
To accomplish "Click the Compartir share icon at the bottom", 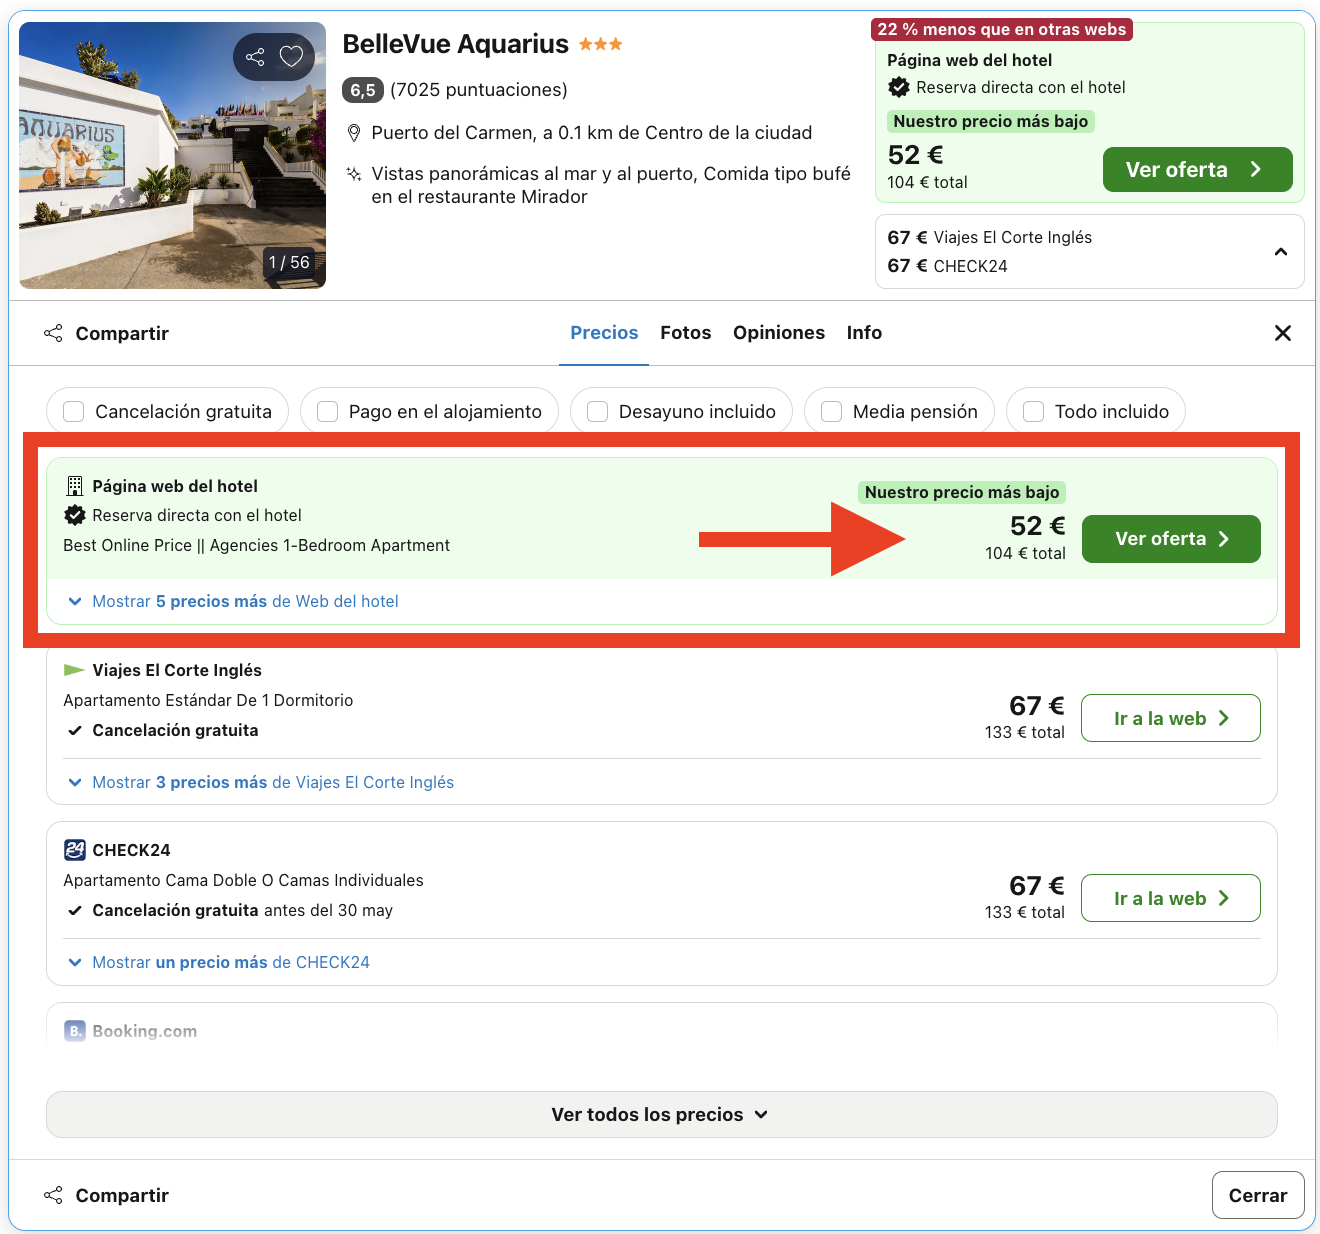I will [52, 1194].
